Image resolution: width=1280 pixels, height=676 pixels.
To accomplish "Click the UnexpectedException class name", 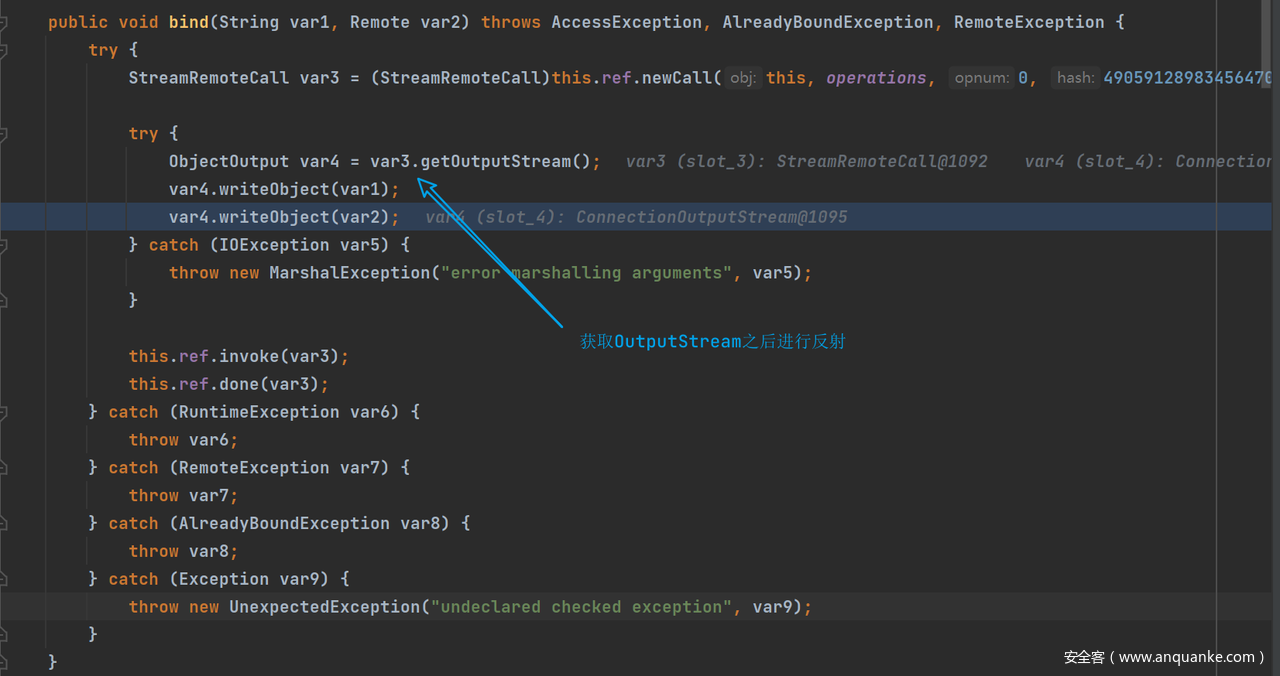I will [325, 607].
